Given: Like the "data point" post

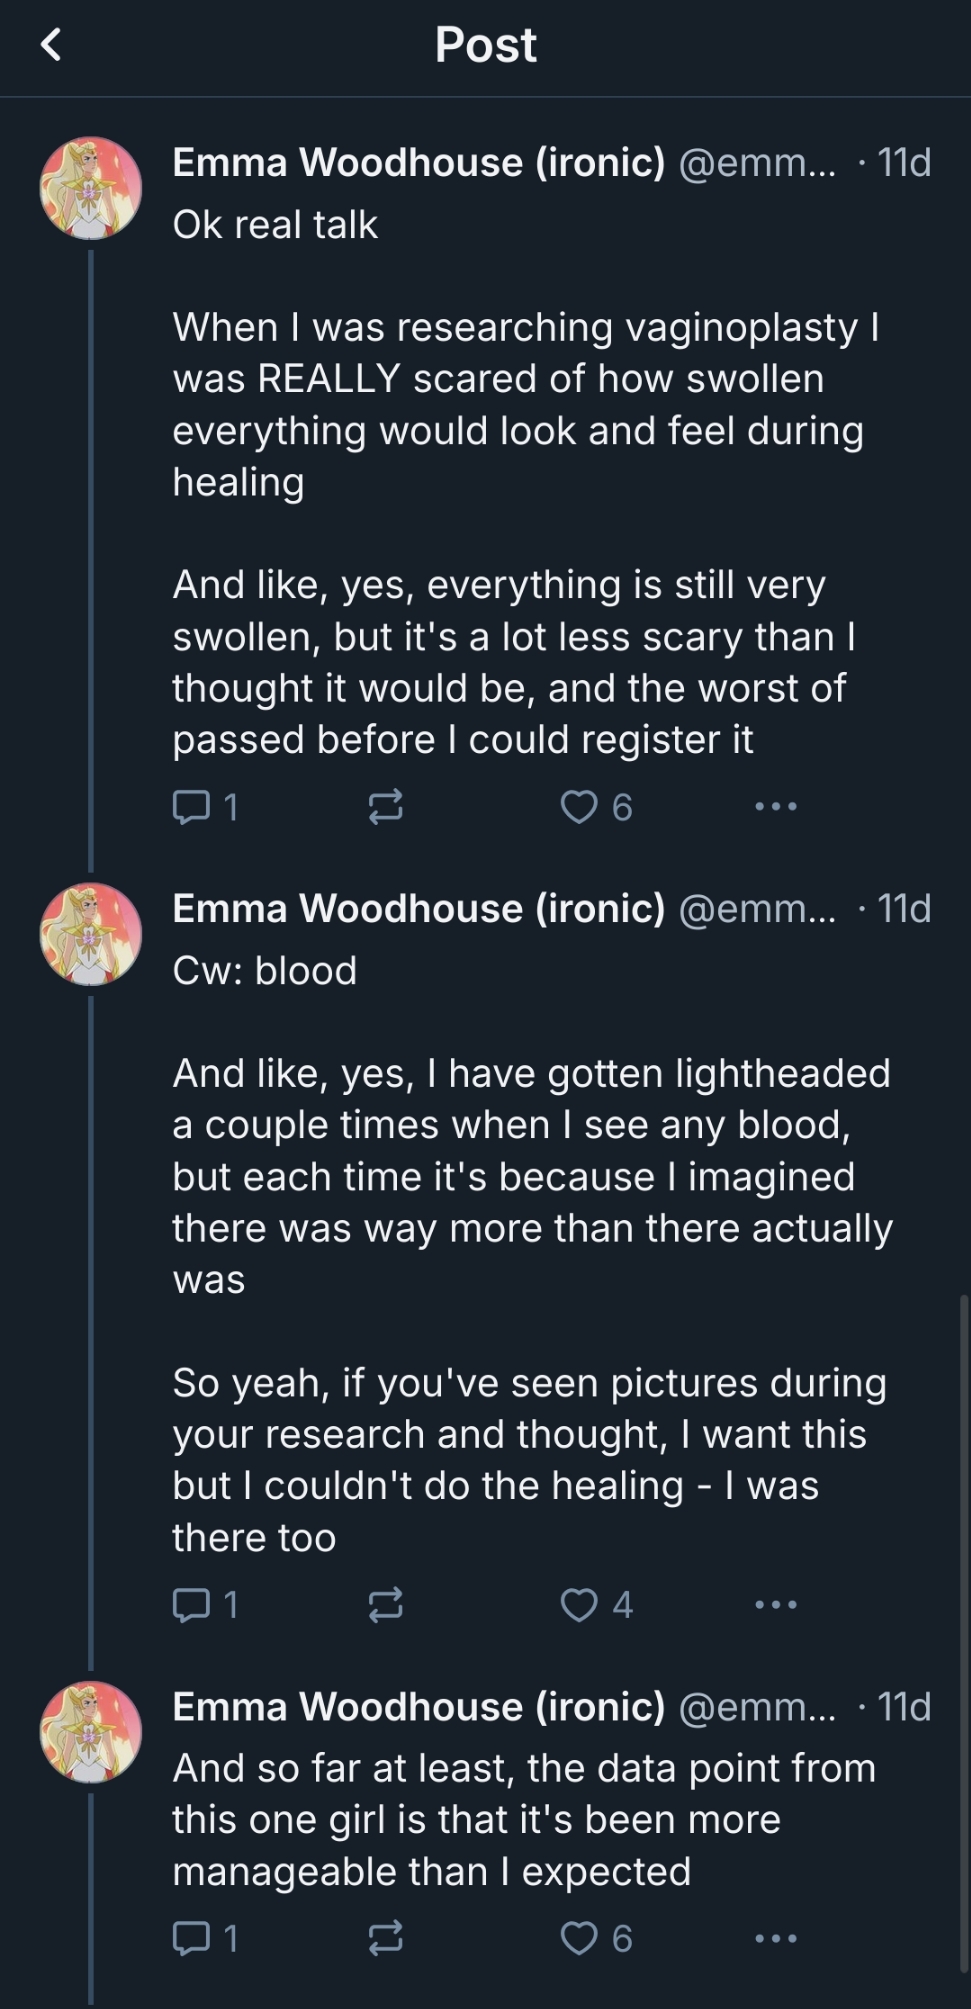Looking at the screenshot, I should point(578,1938).
